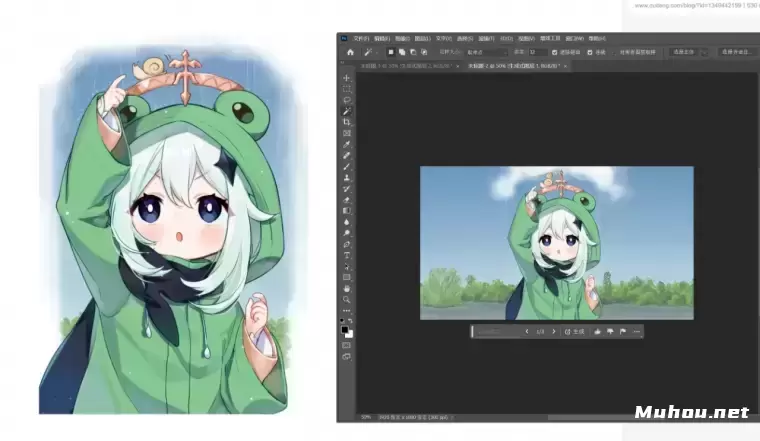Viewport: 760px width, 441px height.
Task: Close the active second document tab
Action: point(565,66)
